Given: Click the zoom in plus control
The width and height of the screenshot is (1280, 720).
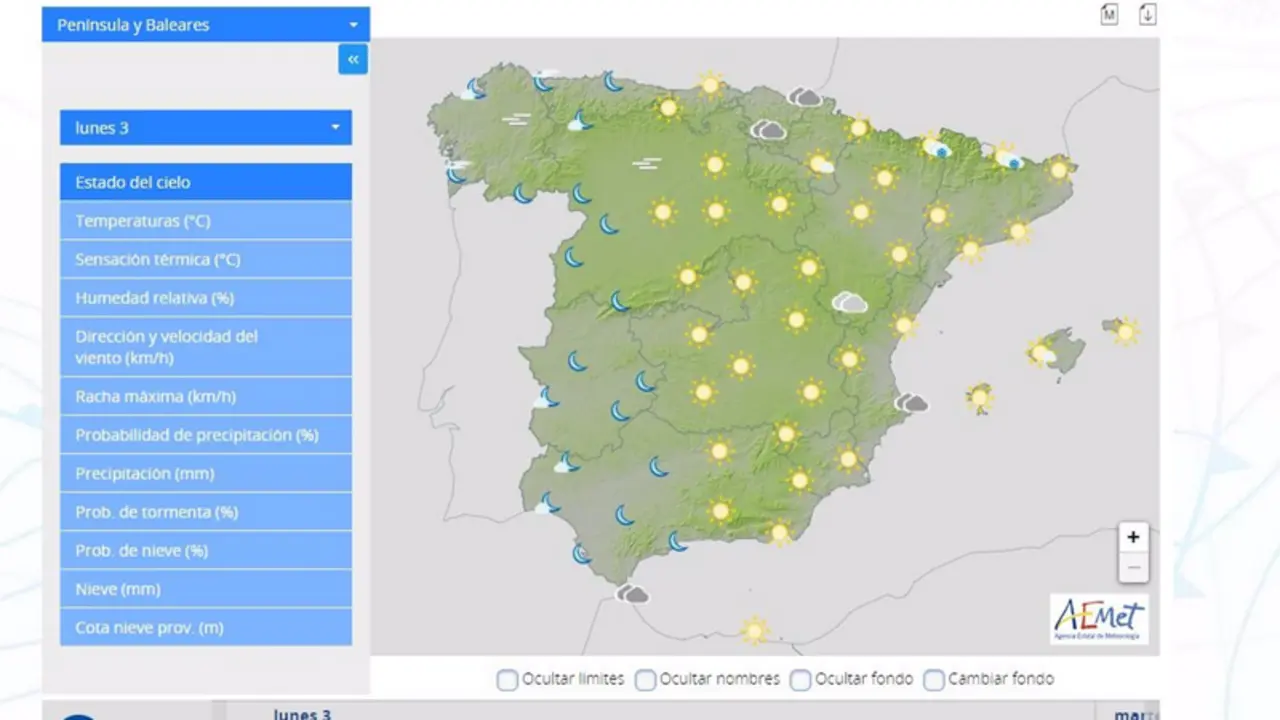Looking at the screenshot, I should 1133,537.
